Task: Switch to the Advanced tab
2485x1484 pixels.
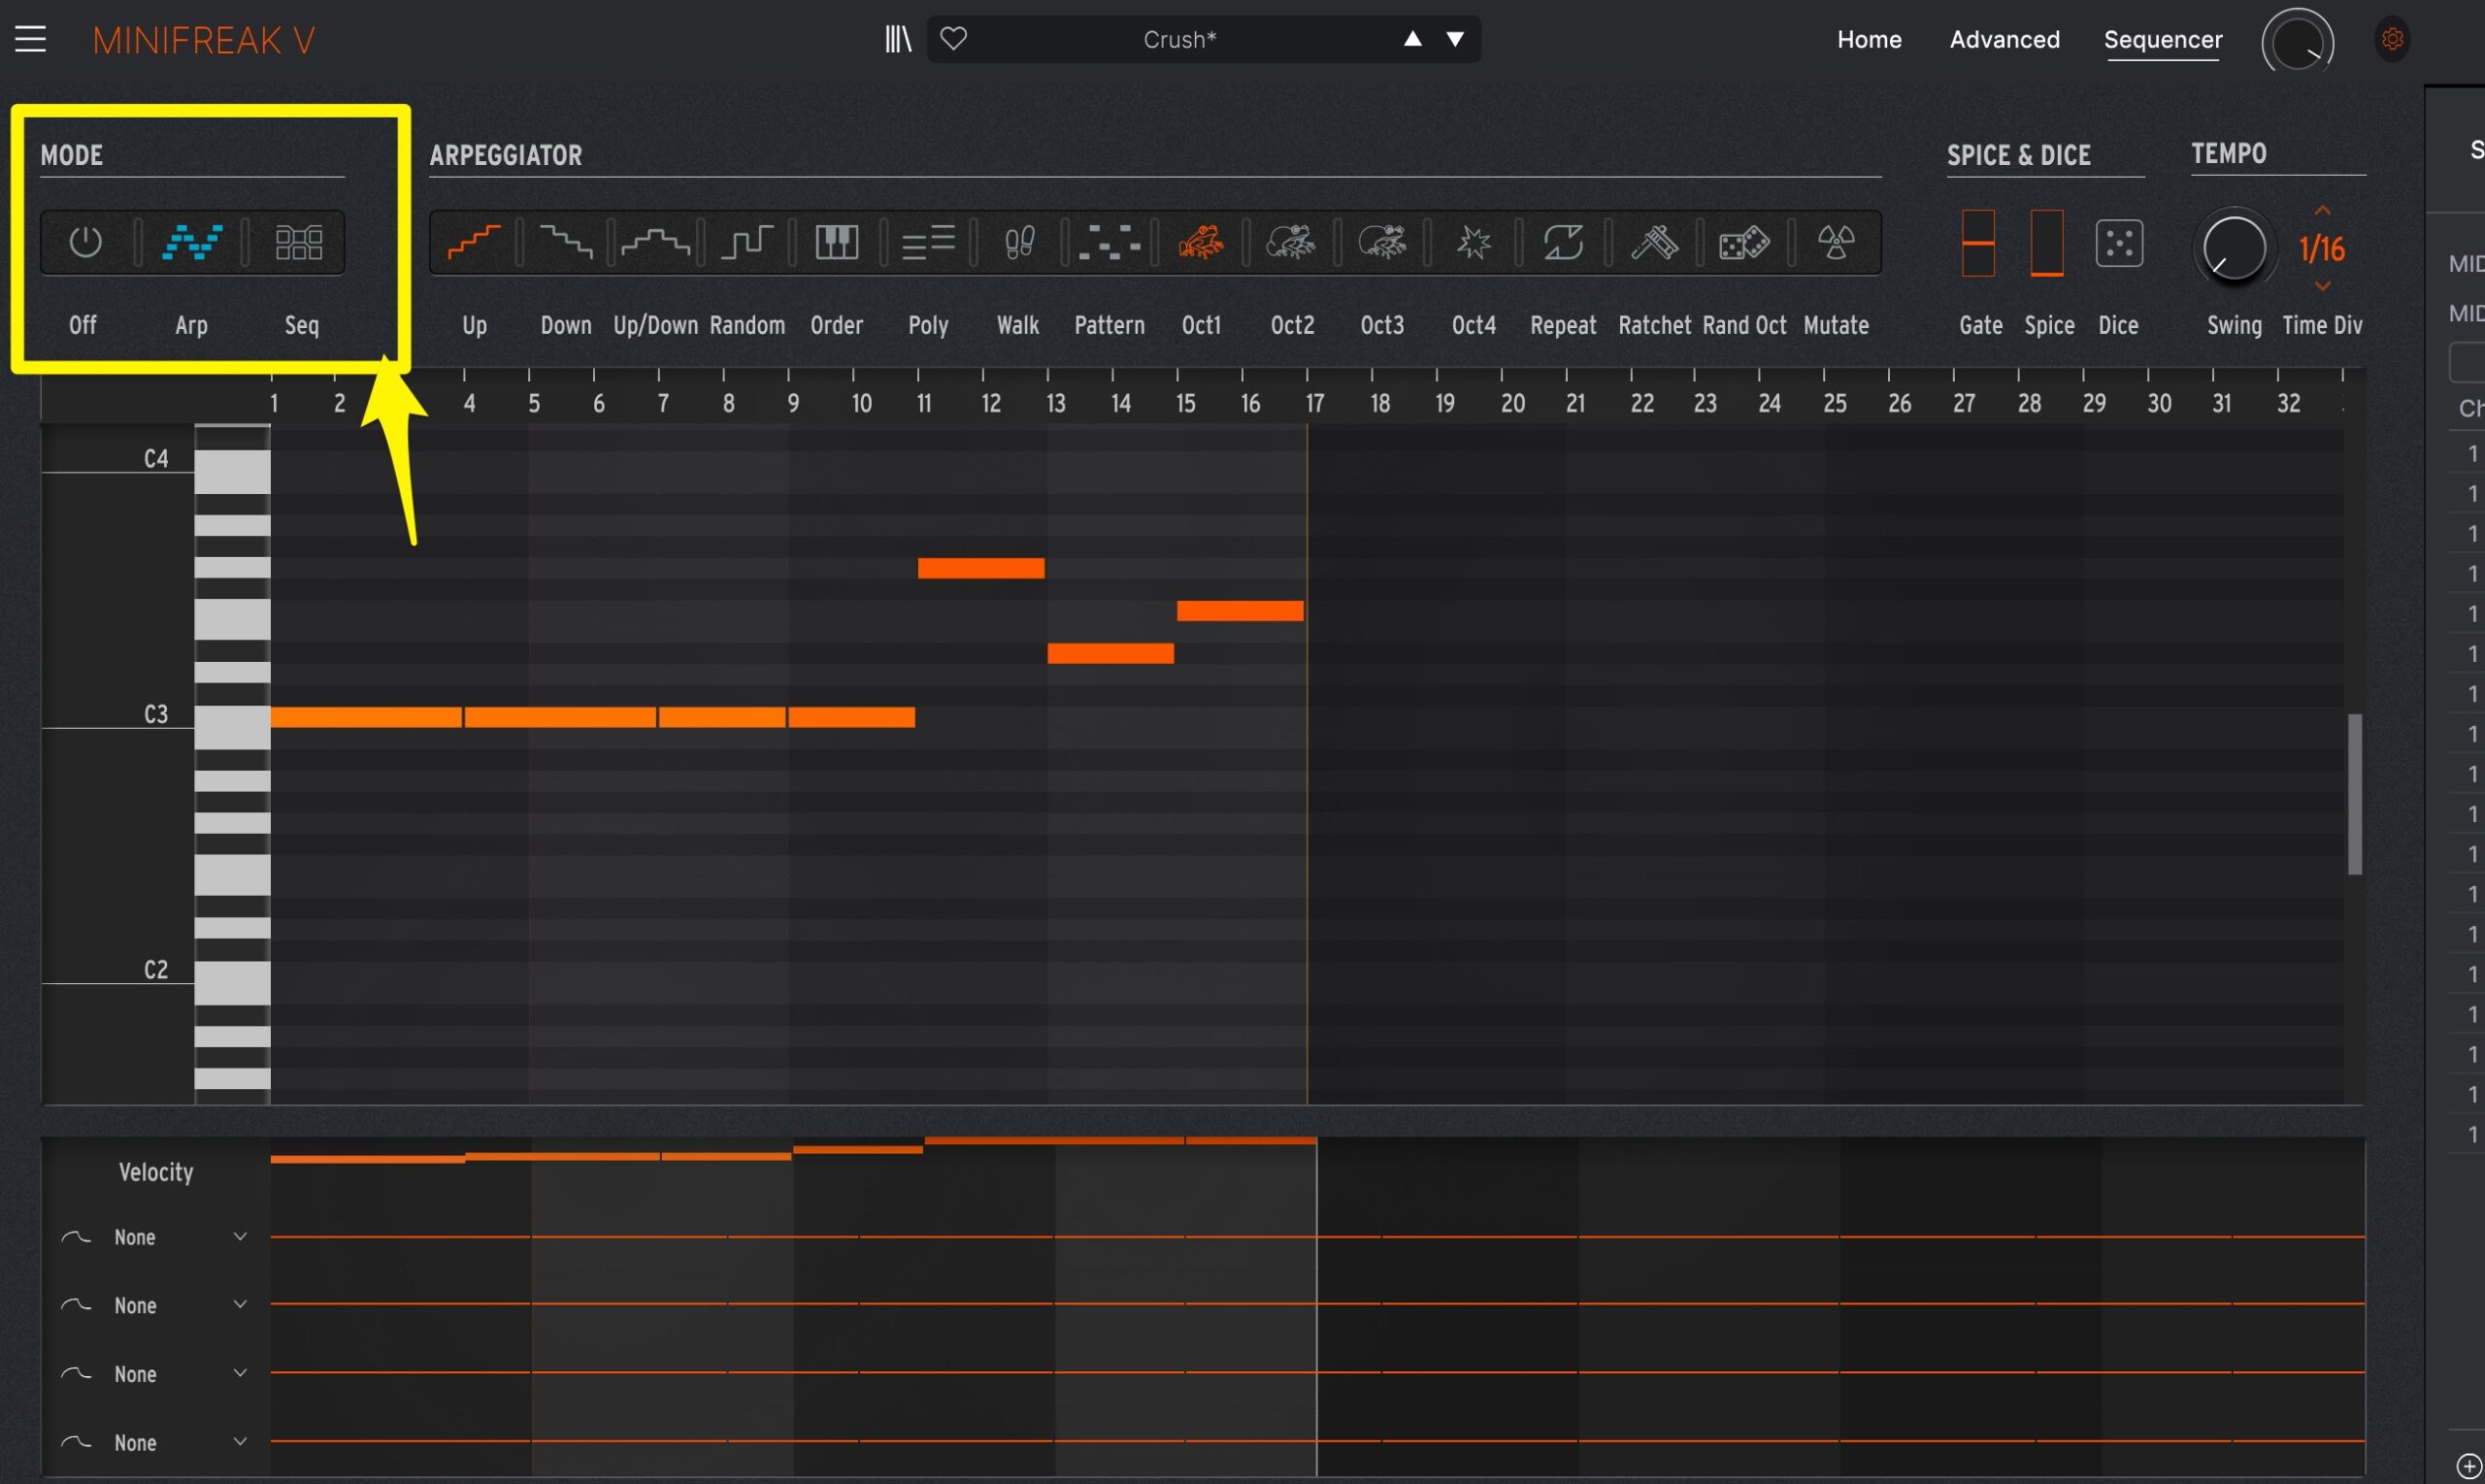Action: pos(2004,40)
